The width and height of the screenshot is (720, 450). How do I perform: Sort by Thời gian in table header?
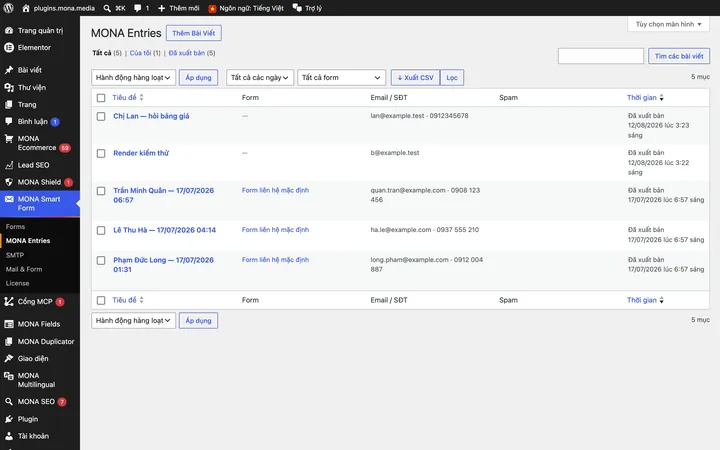pyautogui.click(x=645, y=97)
